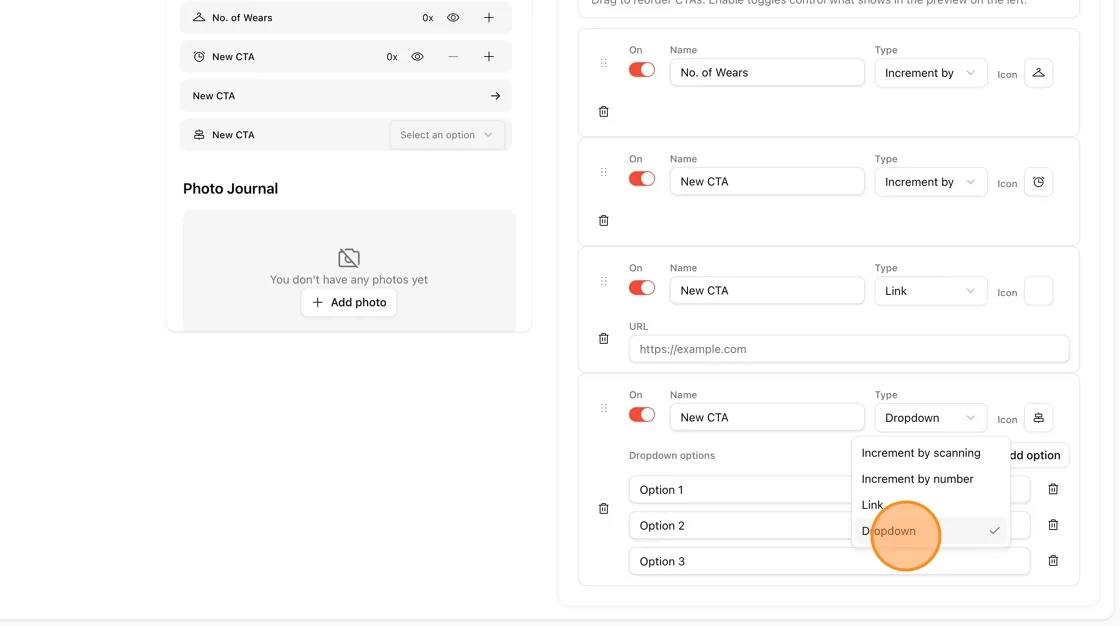The height and width of the screenshot is (626, 1120).
Task: Open the Link type dropdown
Action: (930, 291)
